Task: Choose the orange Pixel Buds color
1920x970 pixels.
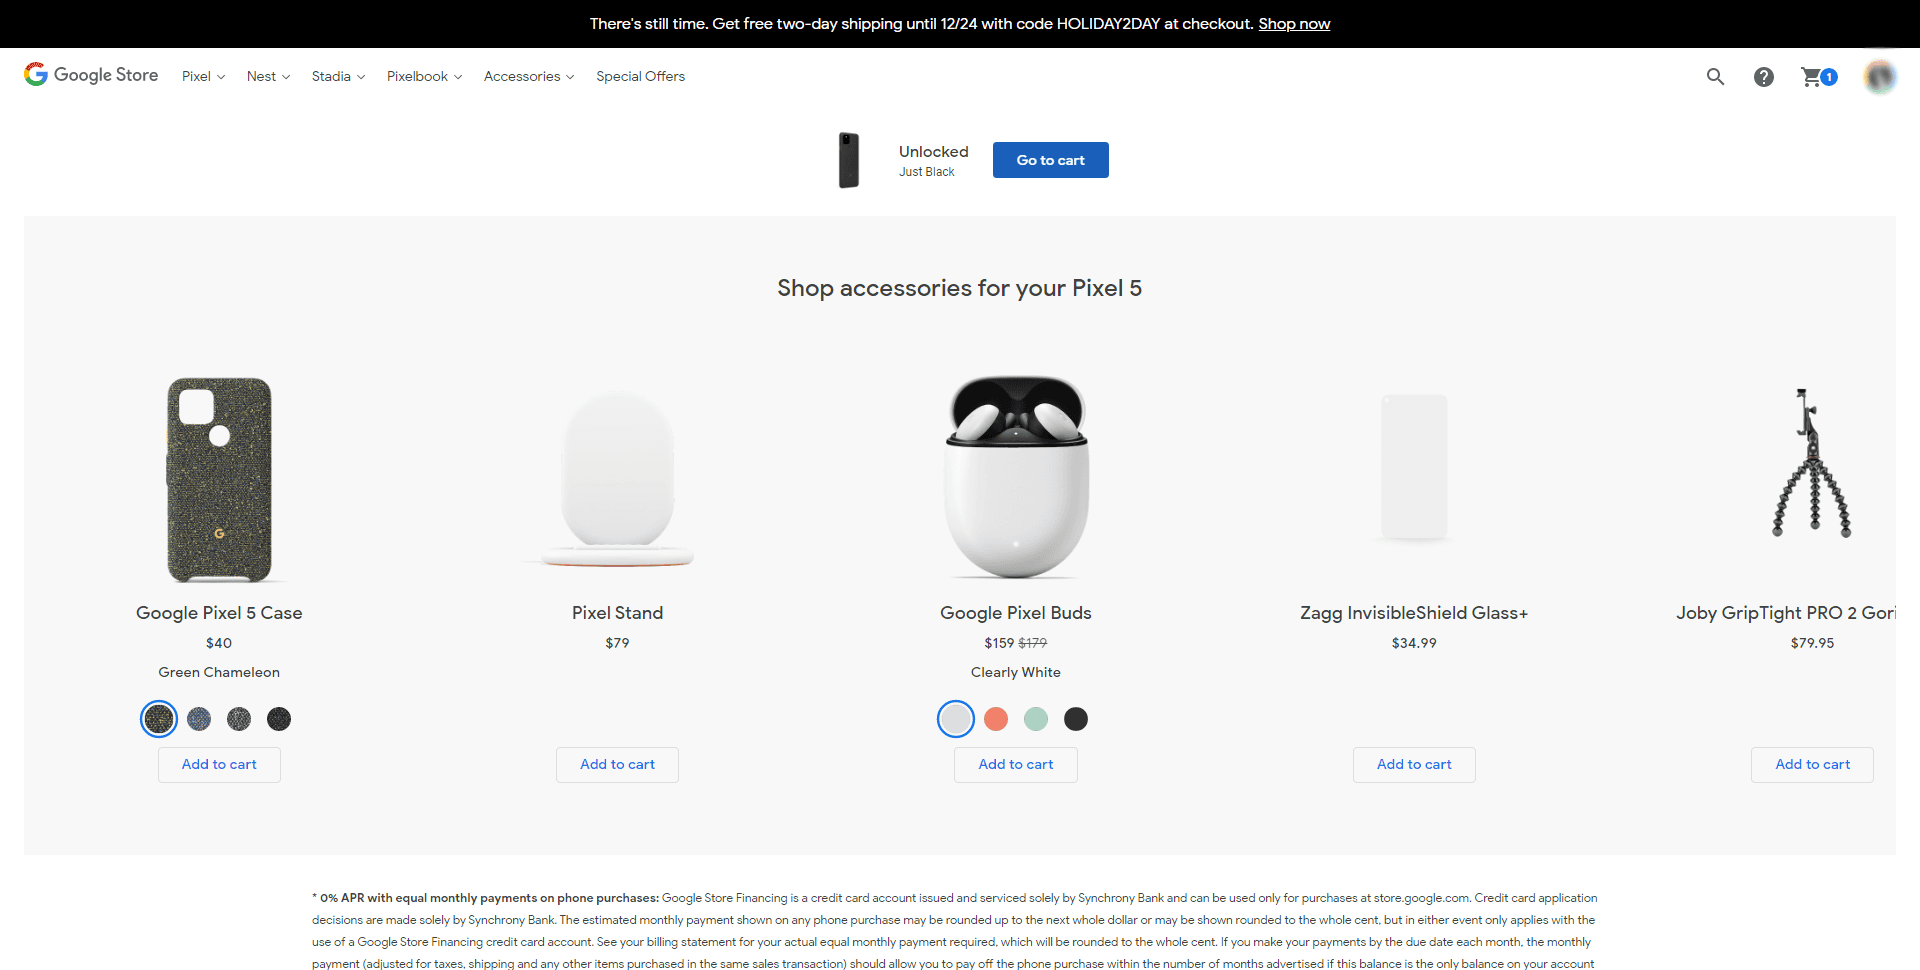Action: 996,719
